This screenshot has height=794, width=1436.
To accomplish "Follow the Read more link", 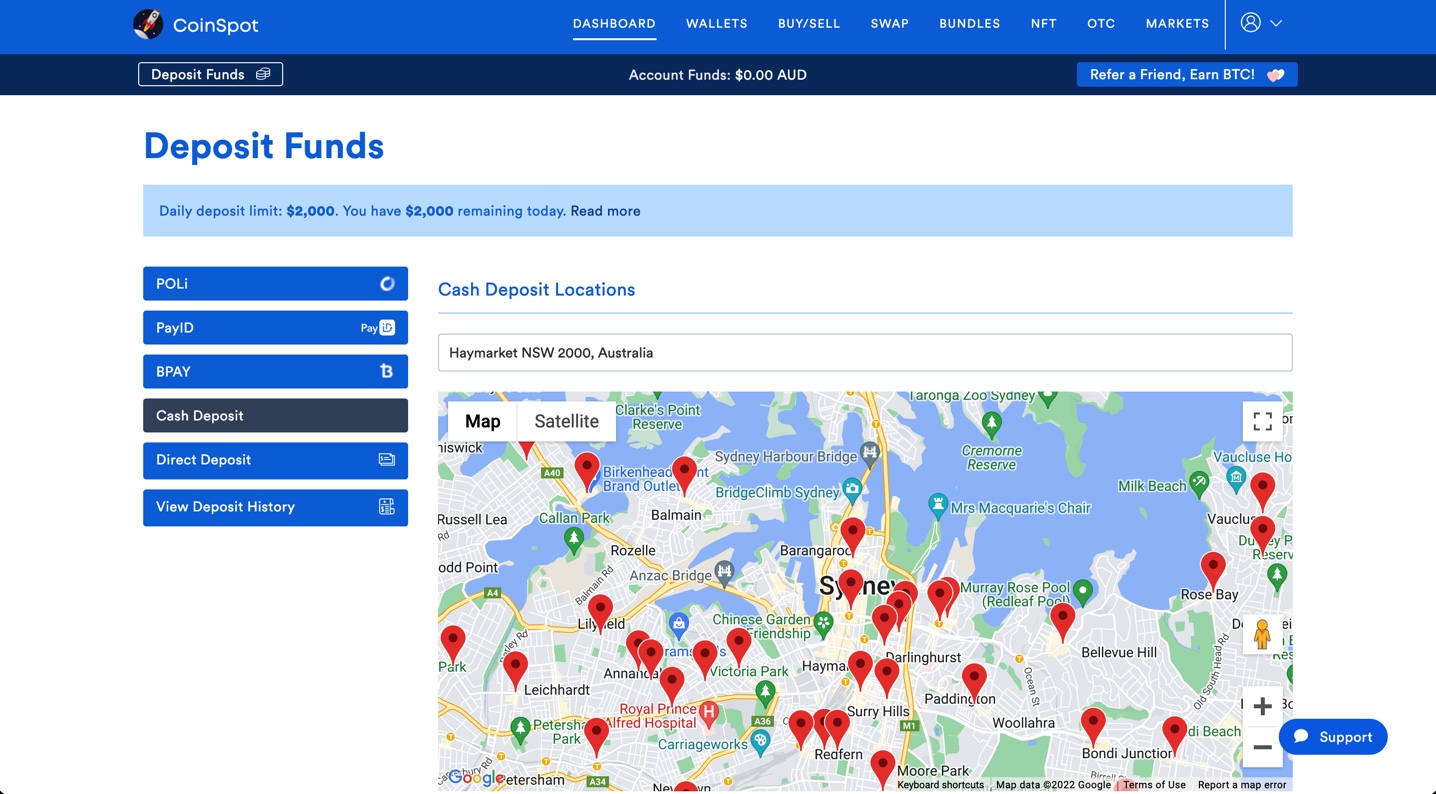I will [x=605, y=211].
